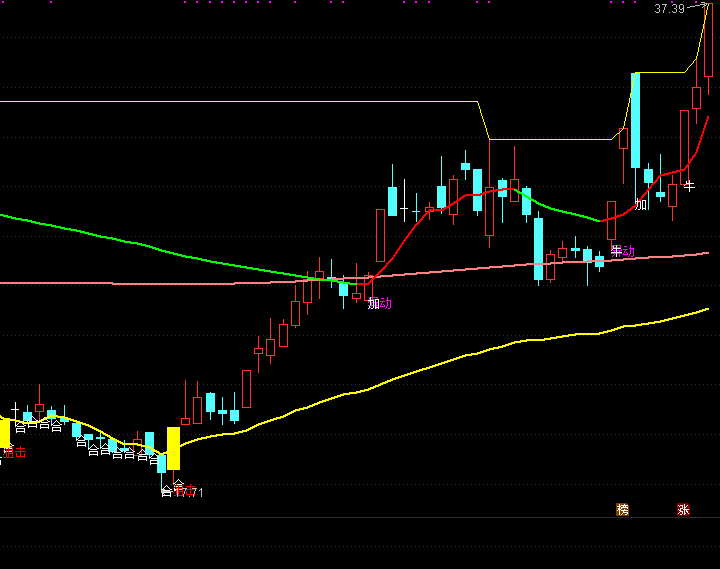Open the red 涨 marker icon
Image resolution: width=720 pixels, height=569 pixels.
(683, 509)
